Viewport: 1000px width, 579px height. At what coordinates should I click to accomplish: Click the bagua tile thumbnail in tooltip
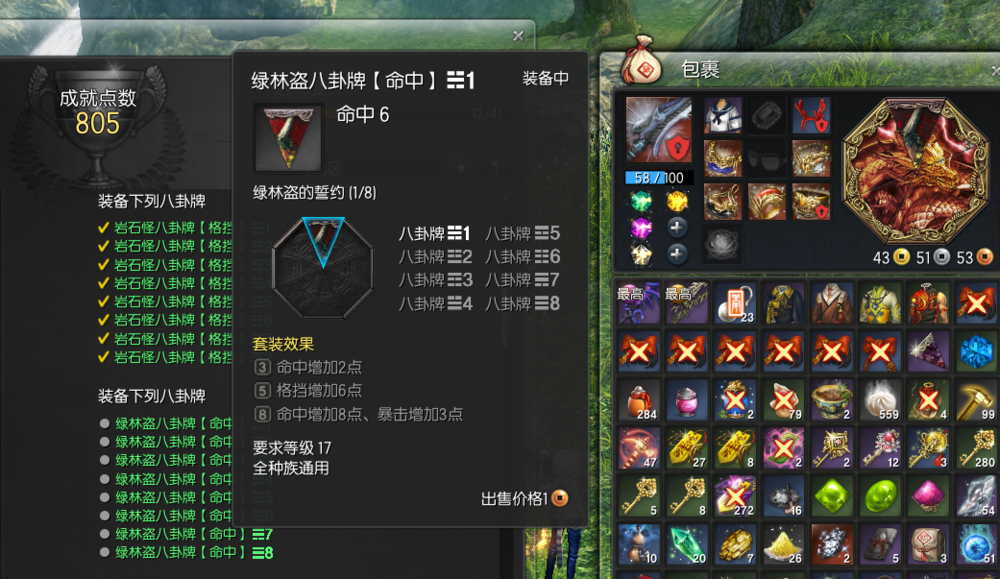point(288,138)
